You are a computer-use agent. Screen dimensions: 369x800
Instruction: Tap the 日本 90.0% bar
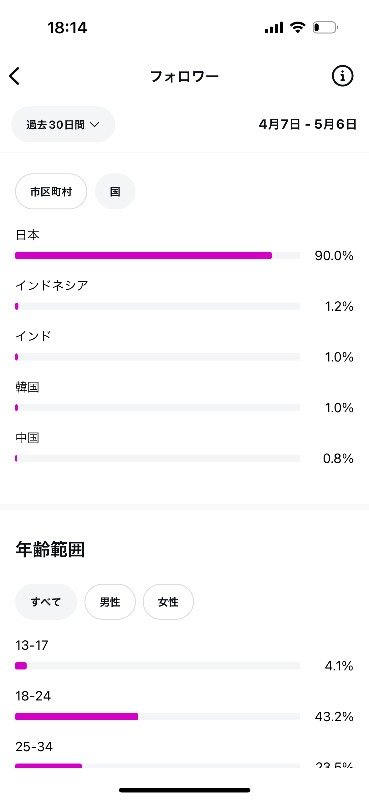coord(158,256)
